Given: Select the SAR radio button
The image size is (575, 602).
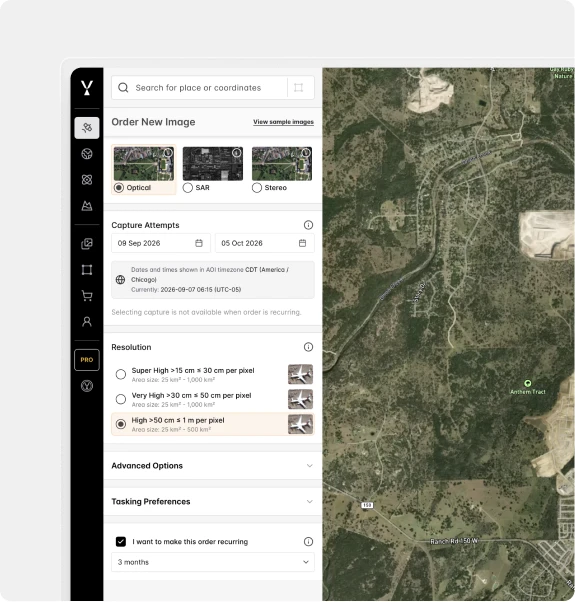Looking at the screenshot, I should (x=188, y=188).
